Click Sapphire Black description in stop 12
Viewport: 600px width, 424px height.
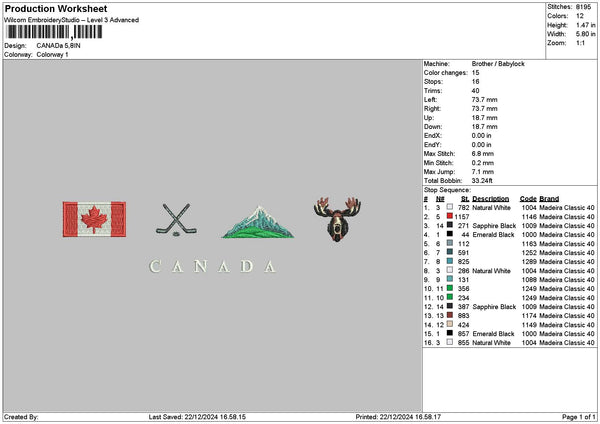point(494,307)
